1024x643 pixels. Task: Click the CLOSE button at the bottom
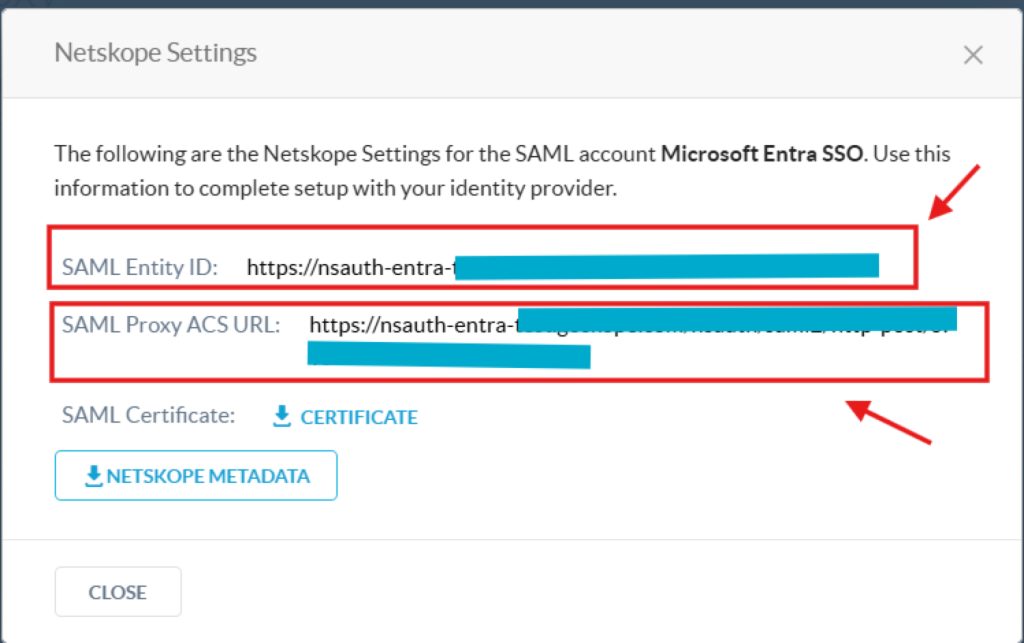click(118, 591)
